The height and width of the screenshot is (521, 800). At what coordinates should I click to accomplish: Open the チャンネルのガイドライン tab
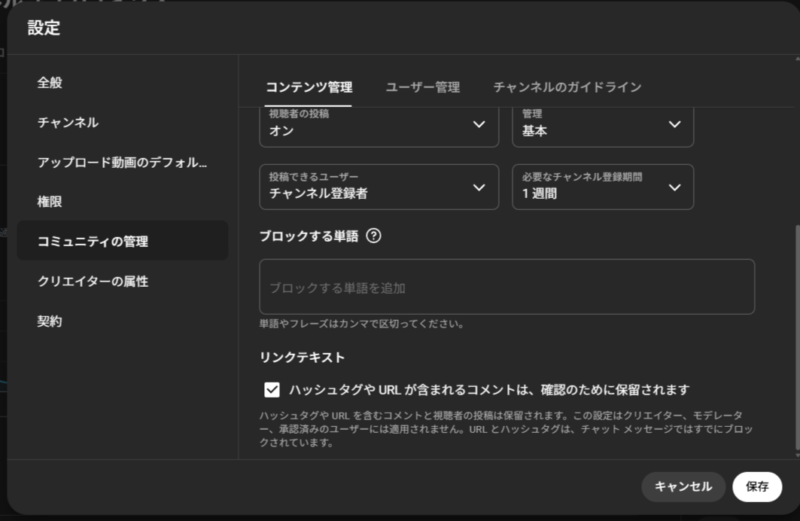(x=567, y=87)
